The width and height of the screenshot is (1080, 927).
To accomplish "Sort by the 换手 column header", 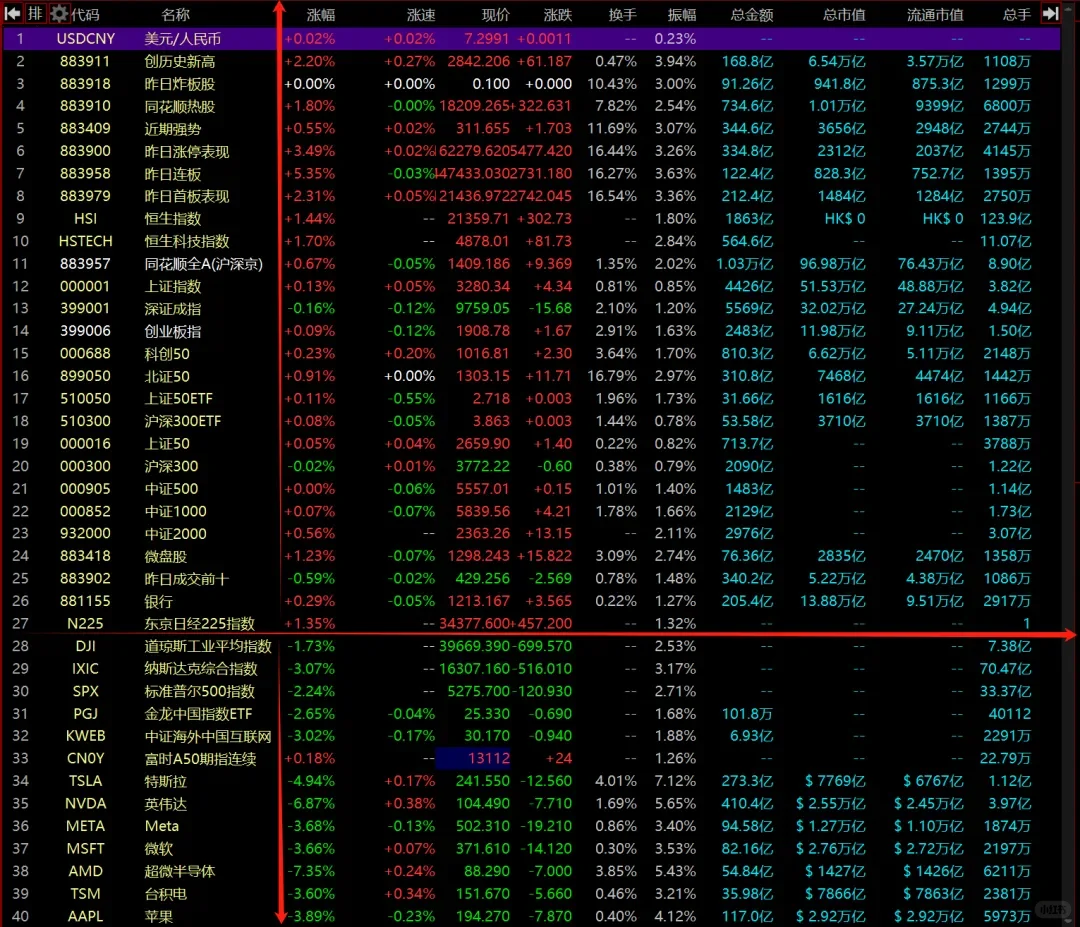I will tap(623, 14).
